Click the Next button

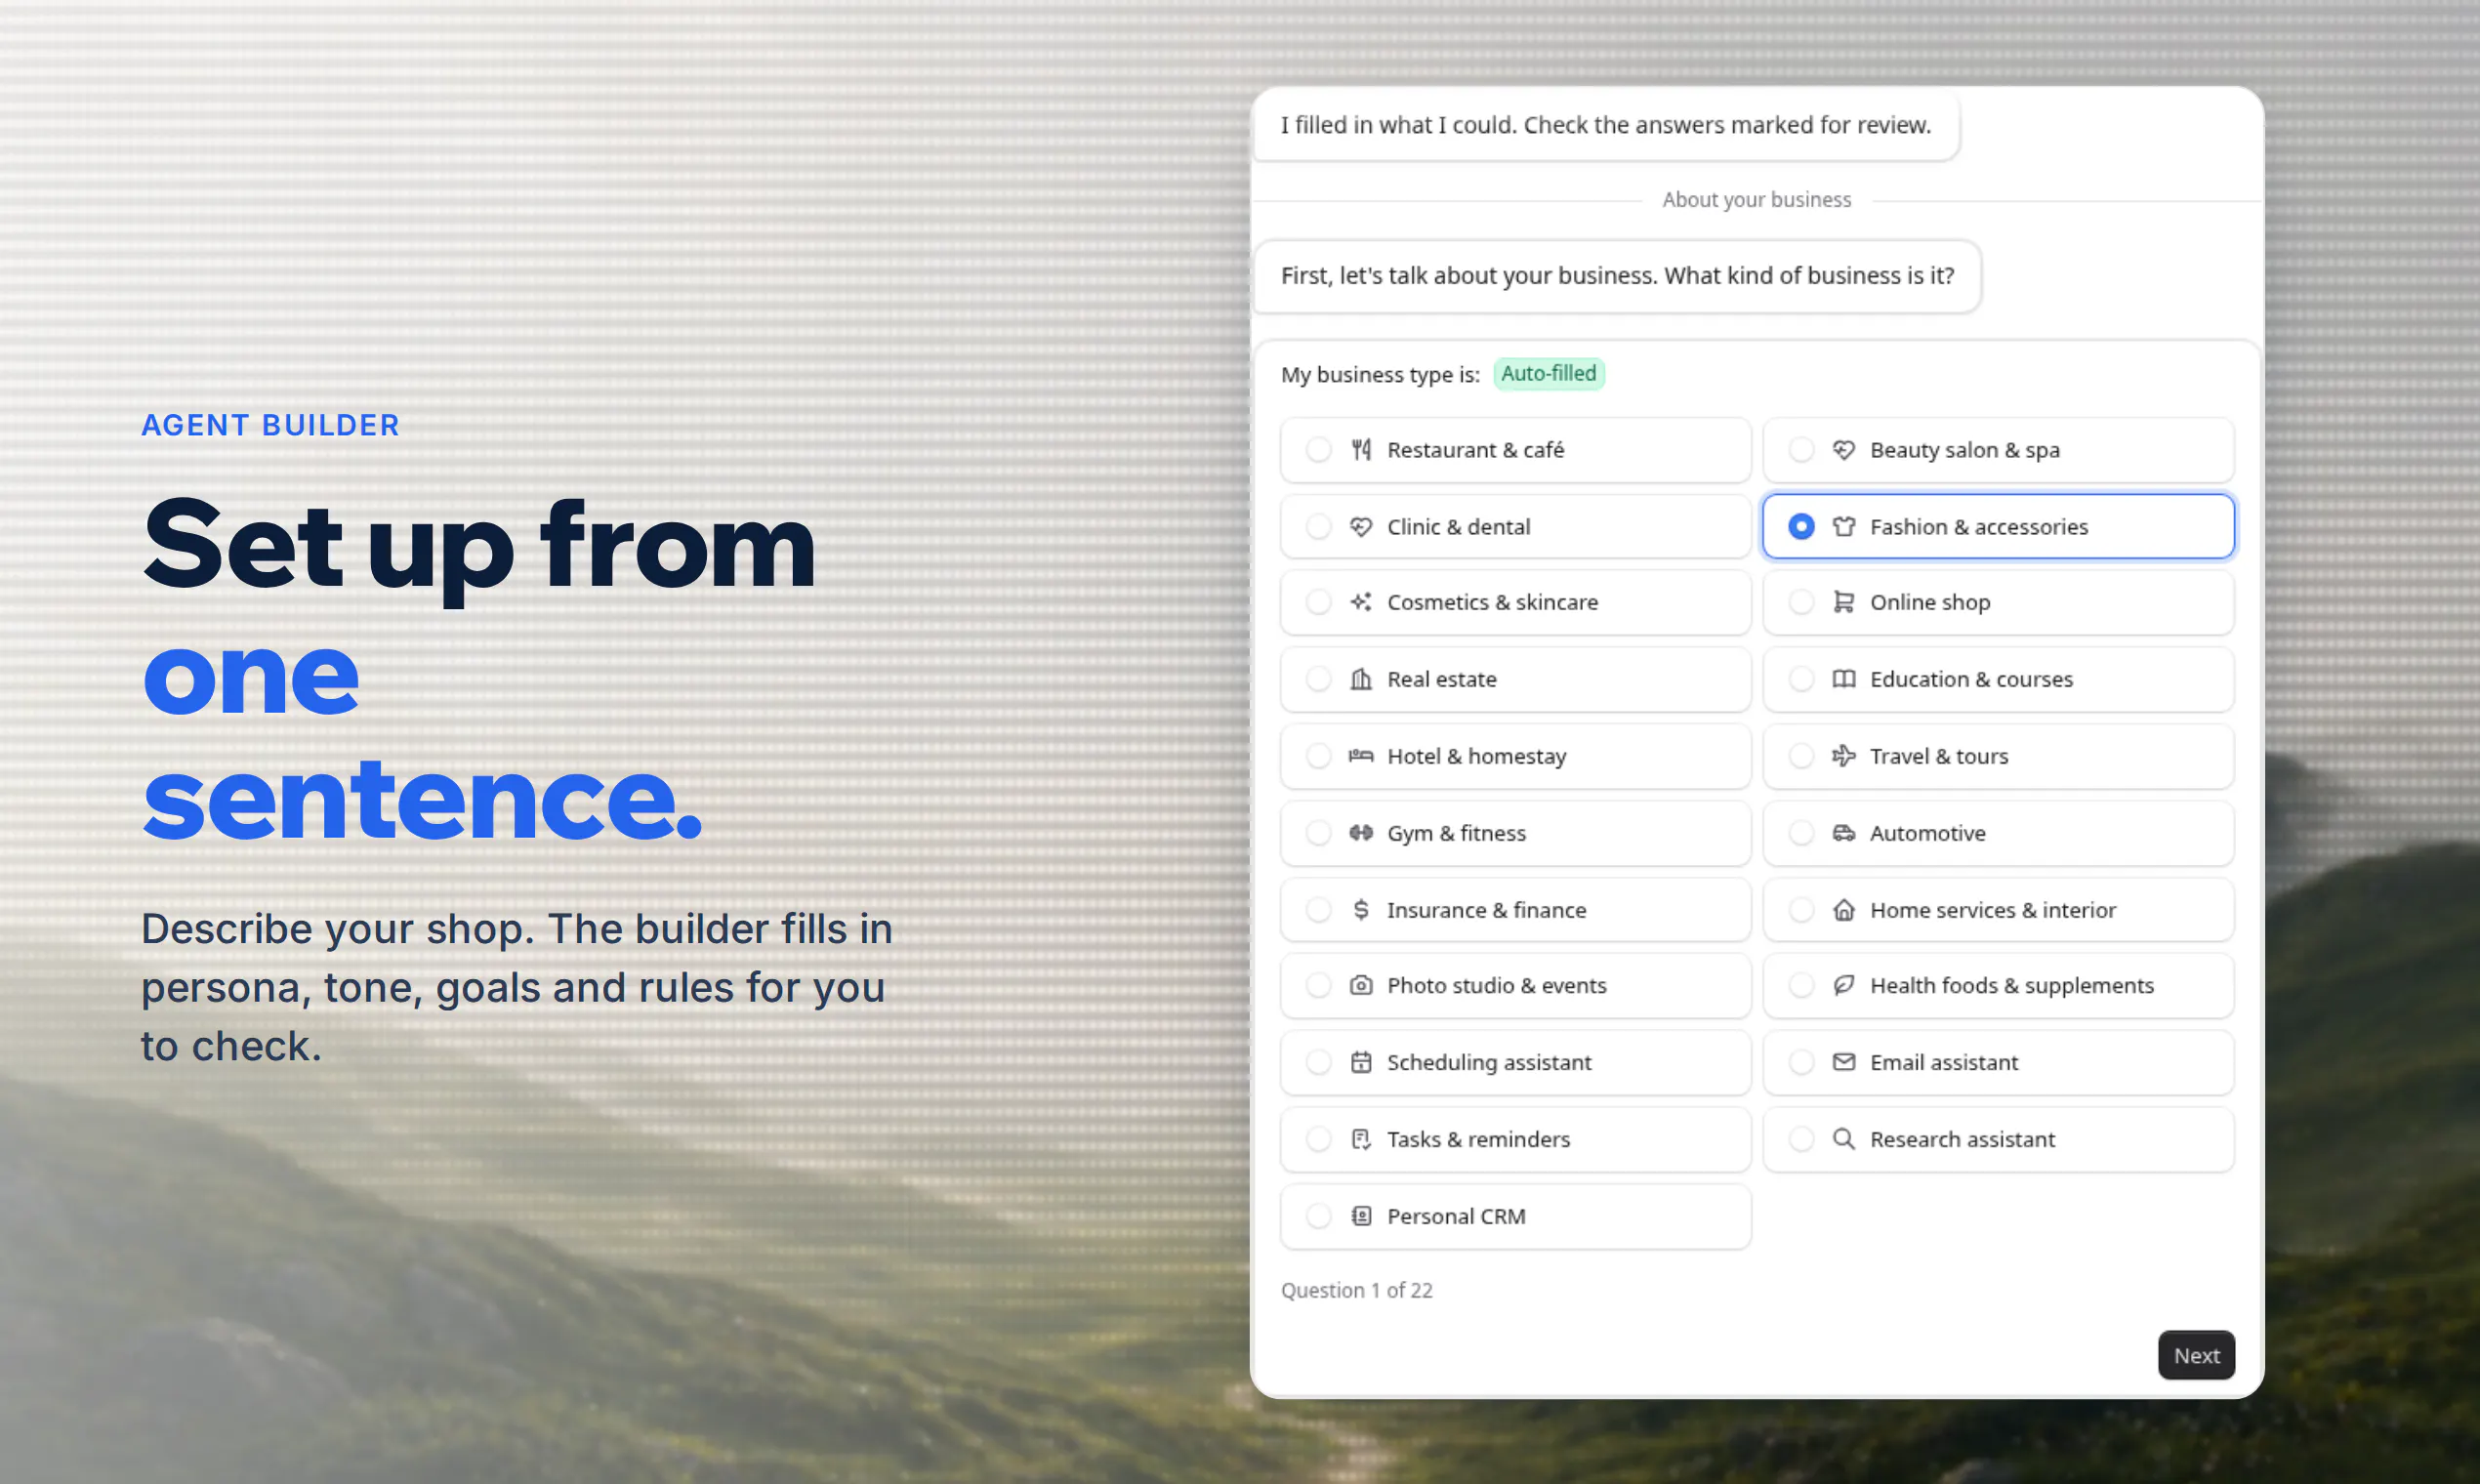[2196, 1355]
